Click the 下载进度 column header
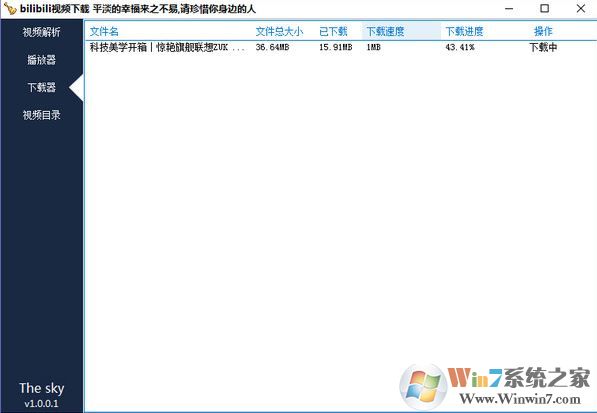Viewport: 597px width, 413px height. 464,32
